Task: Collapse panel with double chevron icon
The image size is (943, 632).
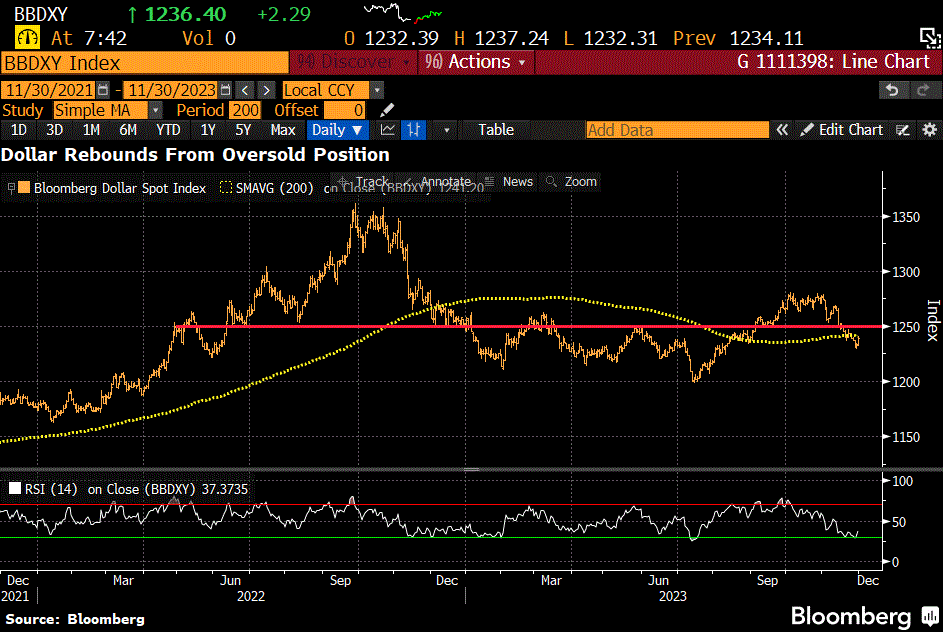Action: (x=782, y=130)
